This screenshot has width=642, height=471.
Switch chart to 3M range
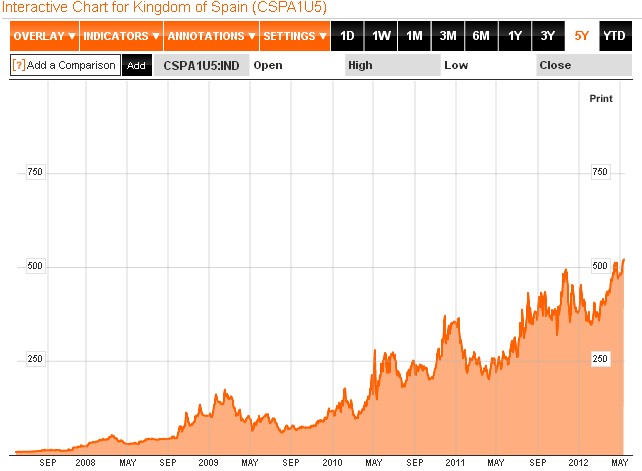pos(448,36)
